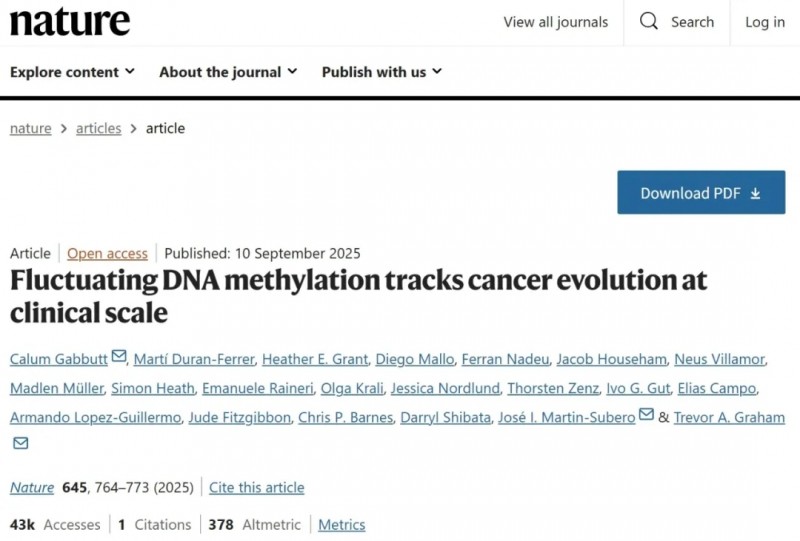Click the Log in menu item
Viewport: 800px width, 541px height.
765,22
